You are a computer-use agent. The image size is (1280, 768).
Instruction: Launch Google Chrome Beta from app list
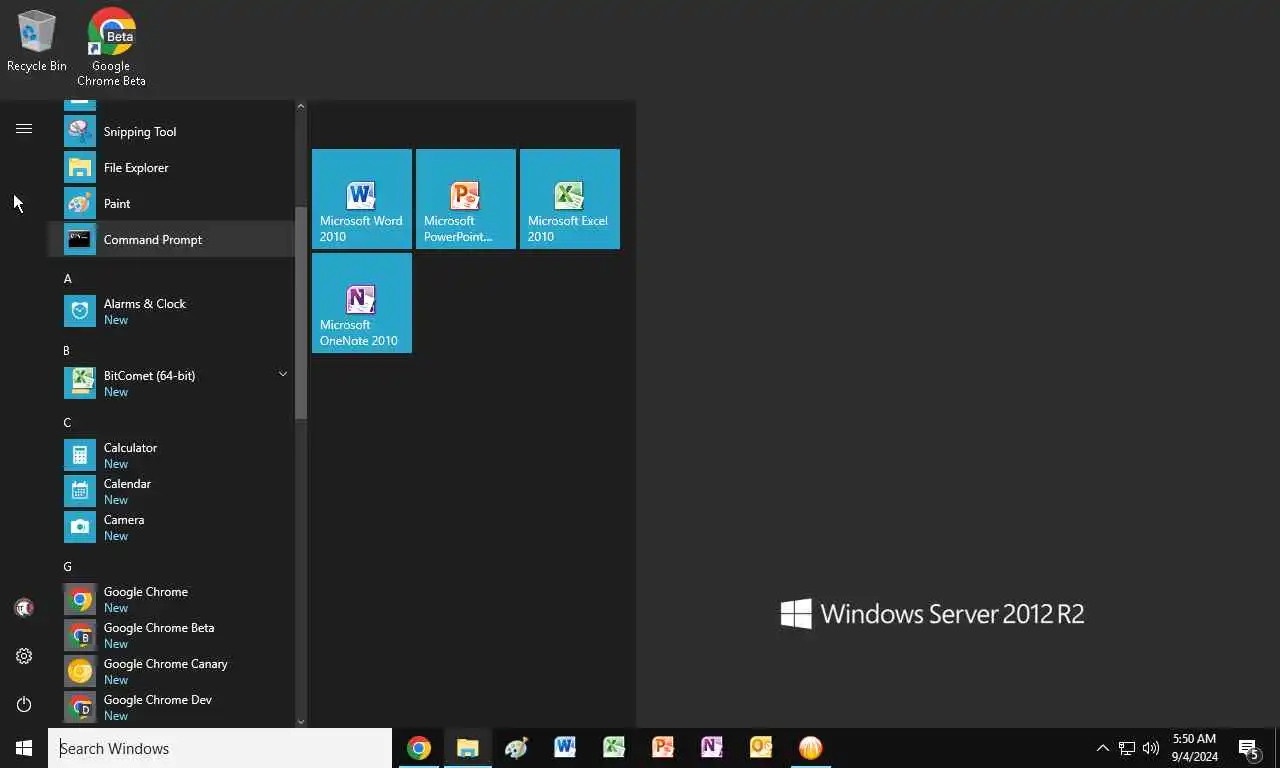pyautogui.click(x=171, y=635)
